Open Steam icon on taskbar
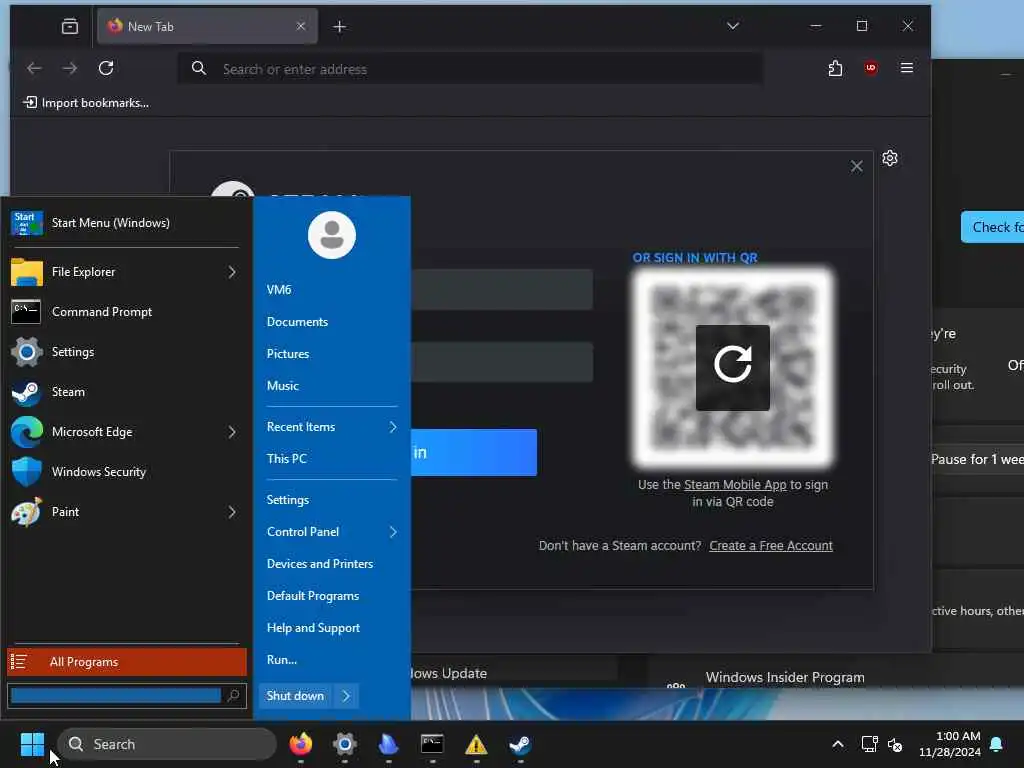 click(520, 744)
